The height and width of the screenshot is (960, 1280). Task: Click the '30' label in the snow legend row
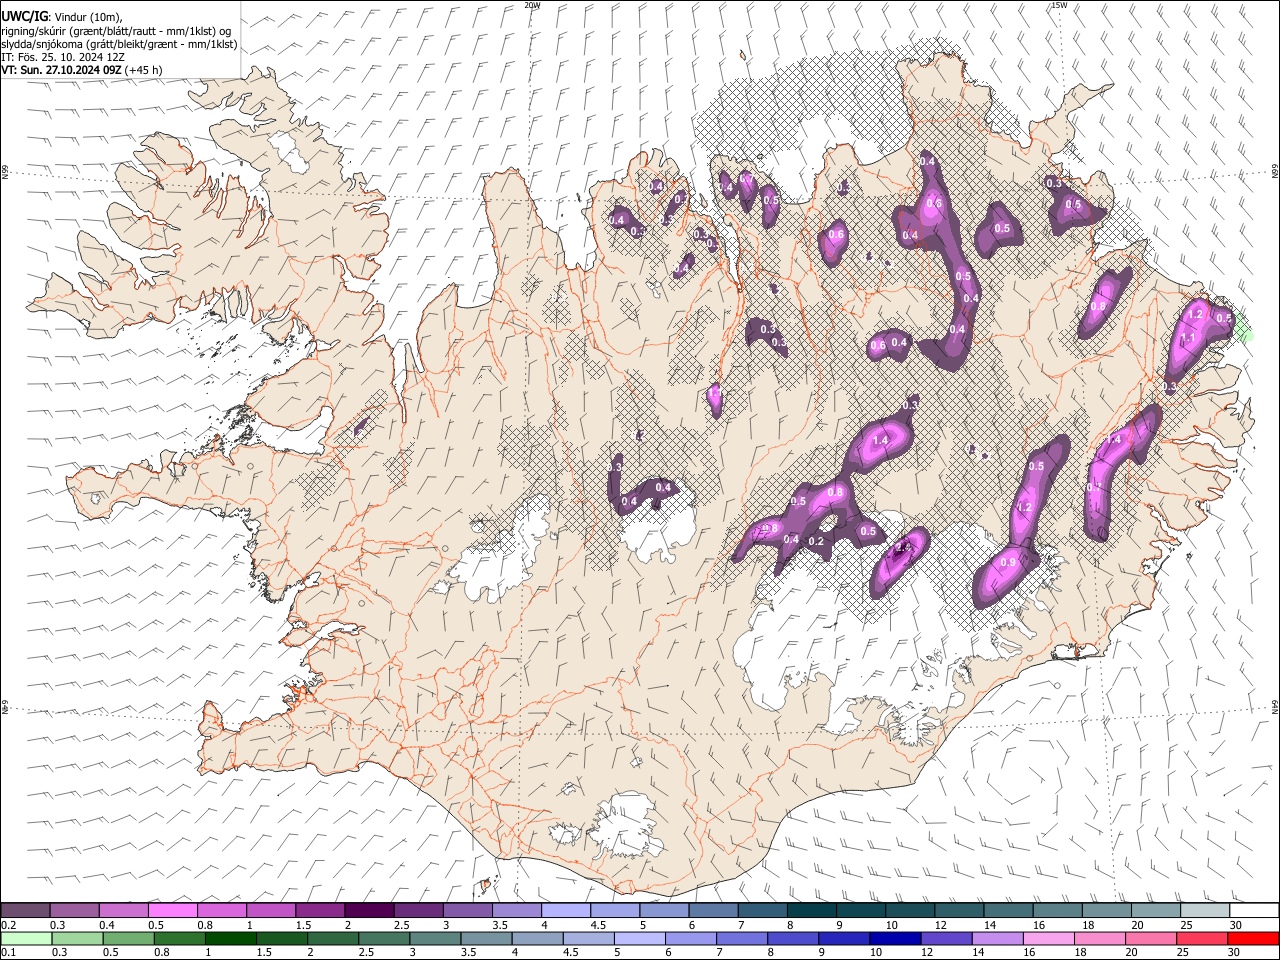(x=1236, y=925)
